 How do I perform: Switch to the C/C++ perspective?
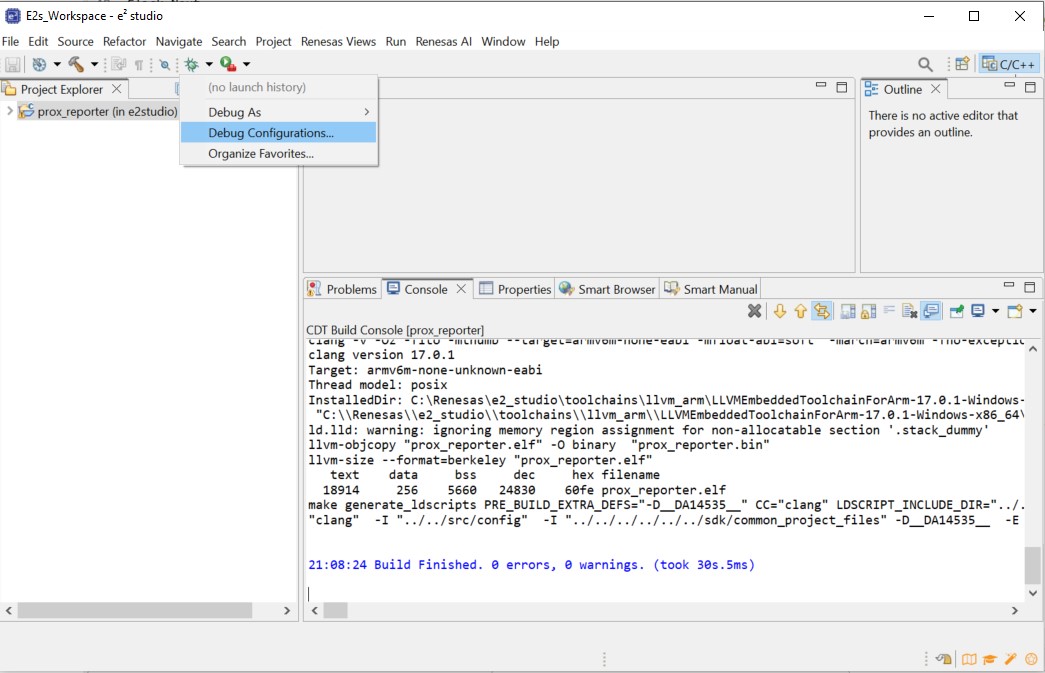1008,64
